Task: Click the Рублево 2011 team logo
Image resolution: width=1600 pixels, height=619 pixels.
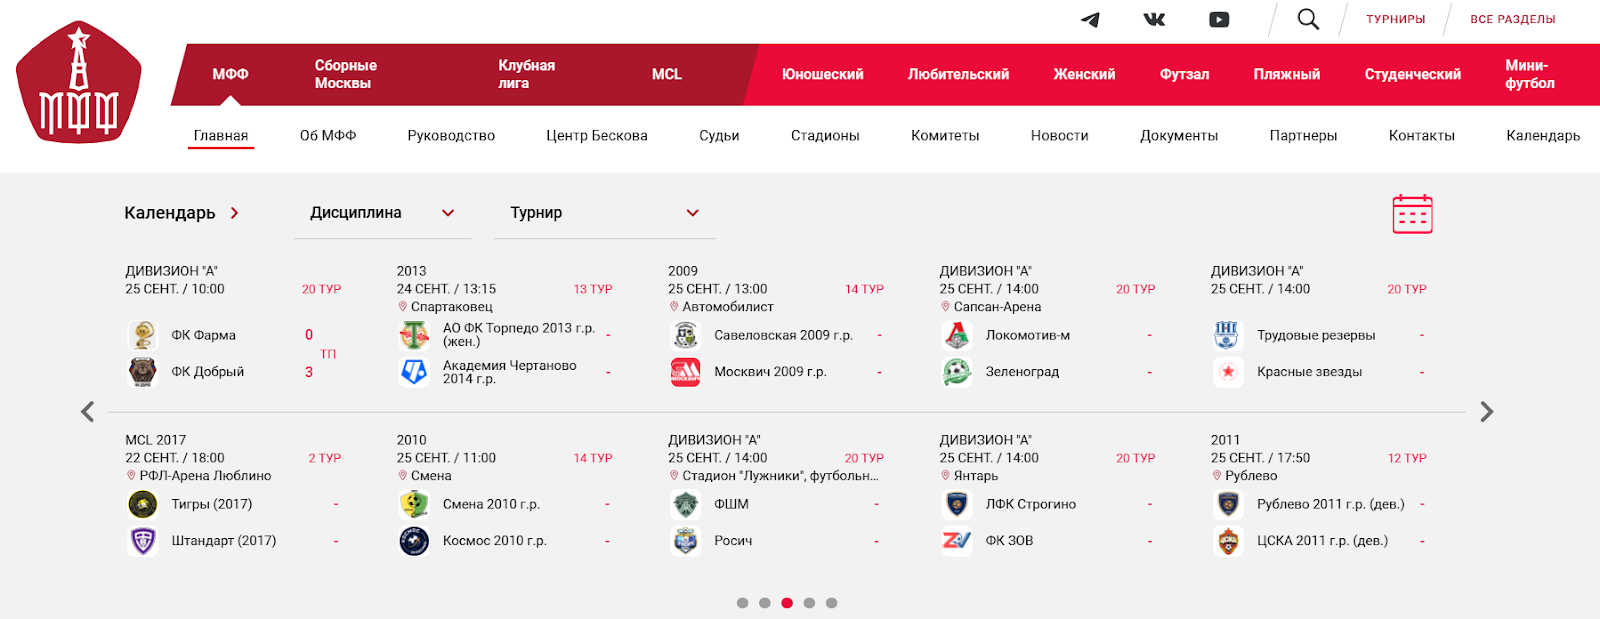Action: click(x=1228, y=504)
